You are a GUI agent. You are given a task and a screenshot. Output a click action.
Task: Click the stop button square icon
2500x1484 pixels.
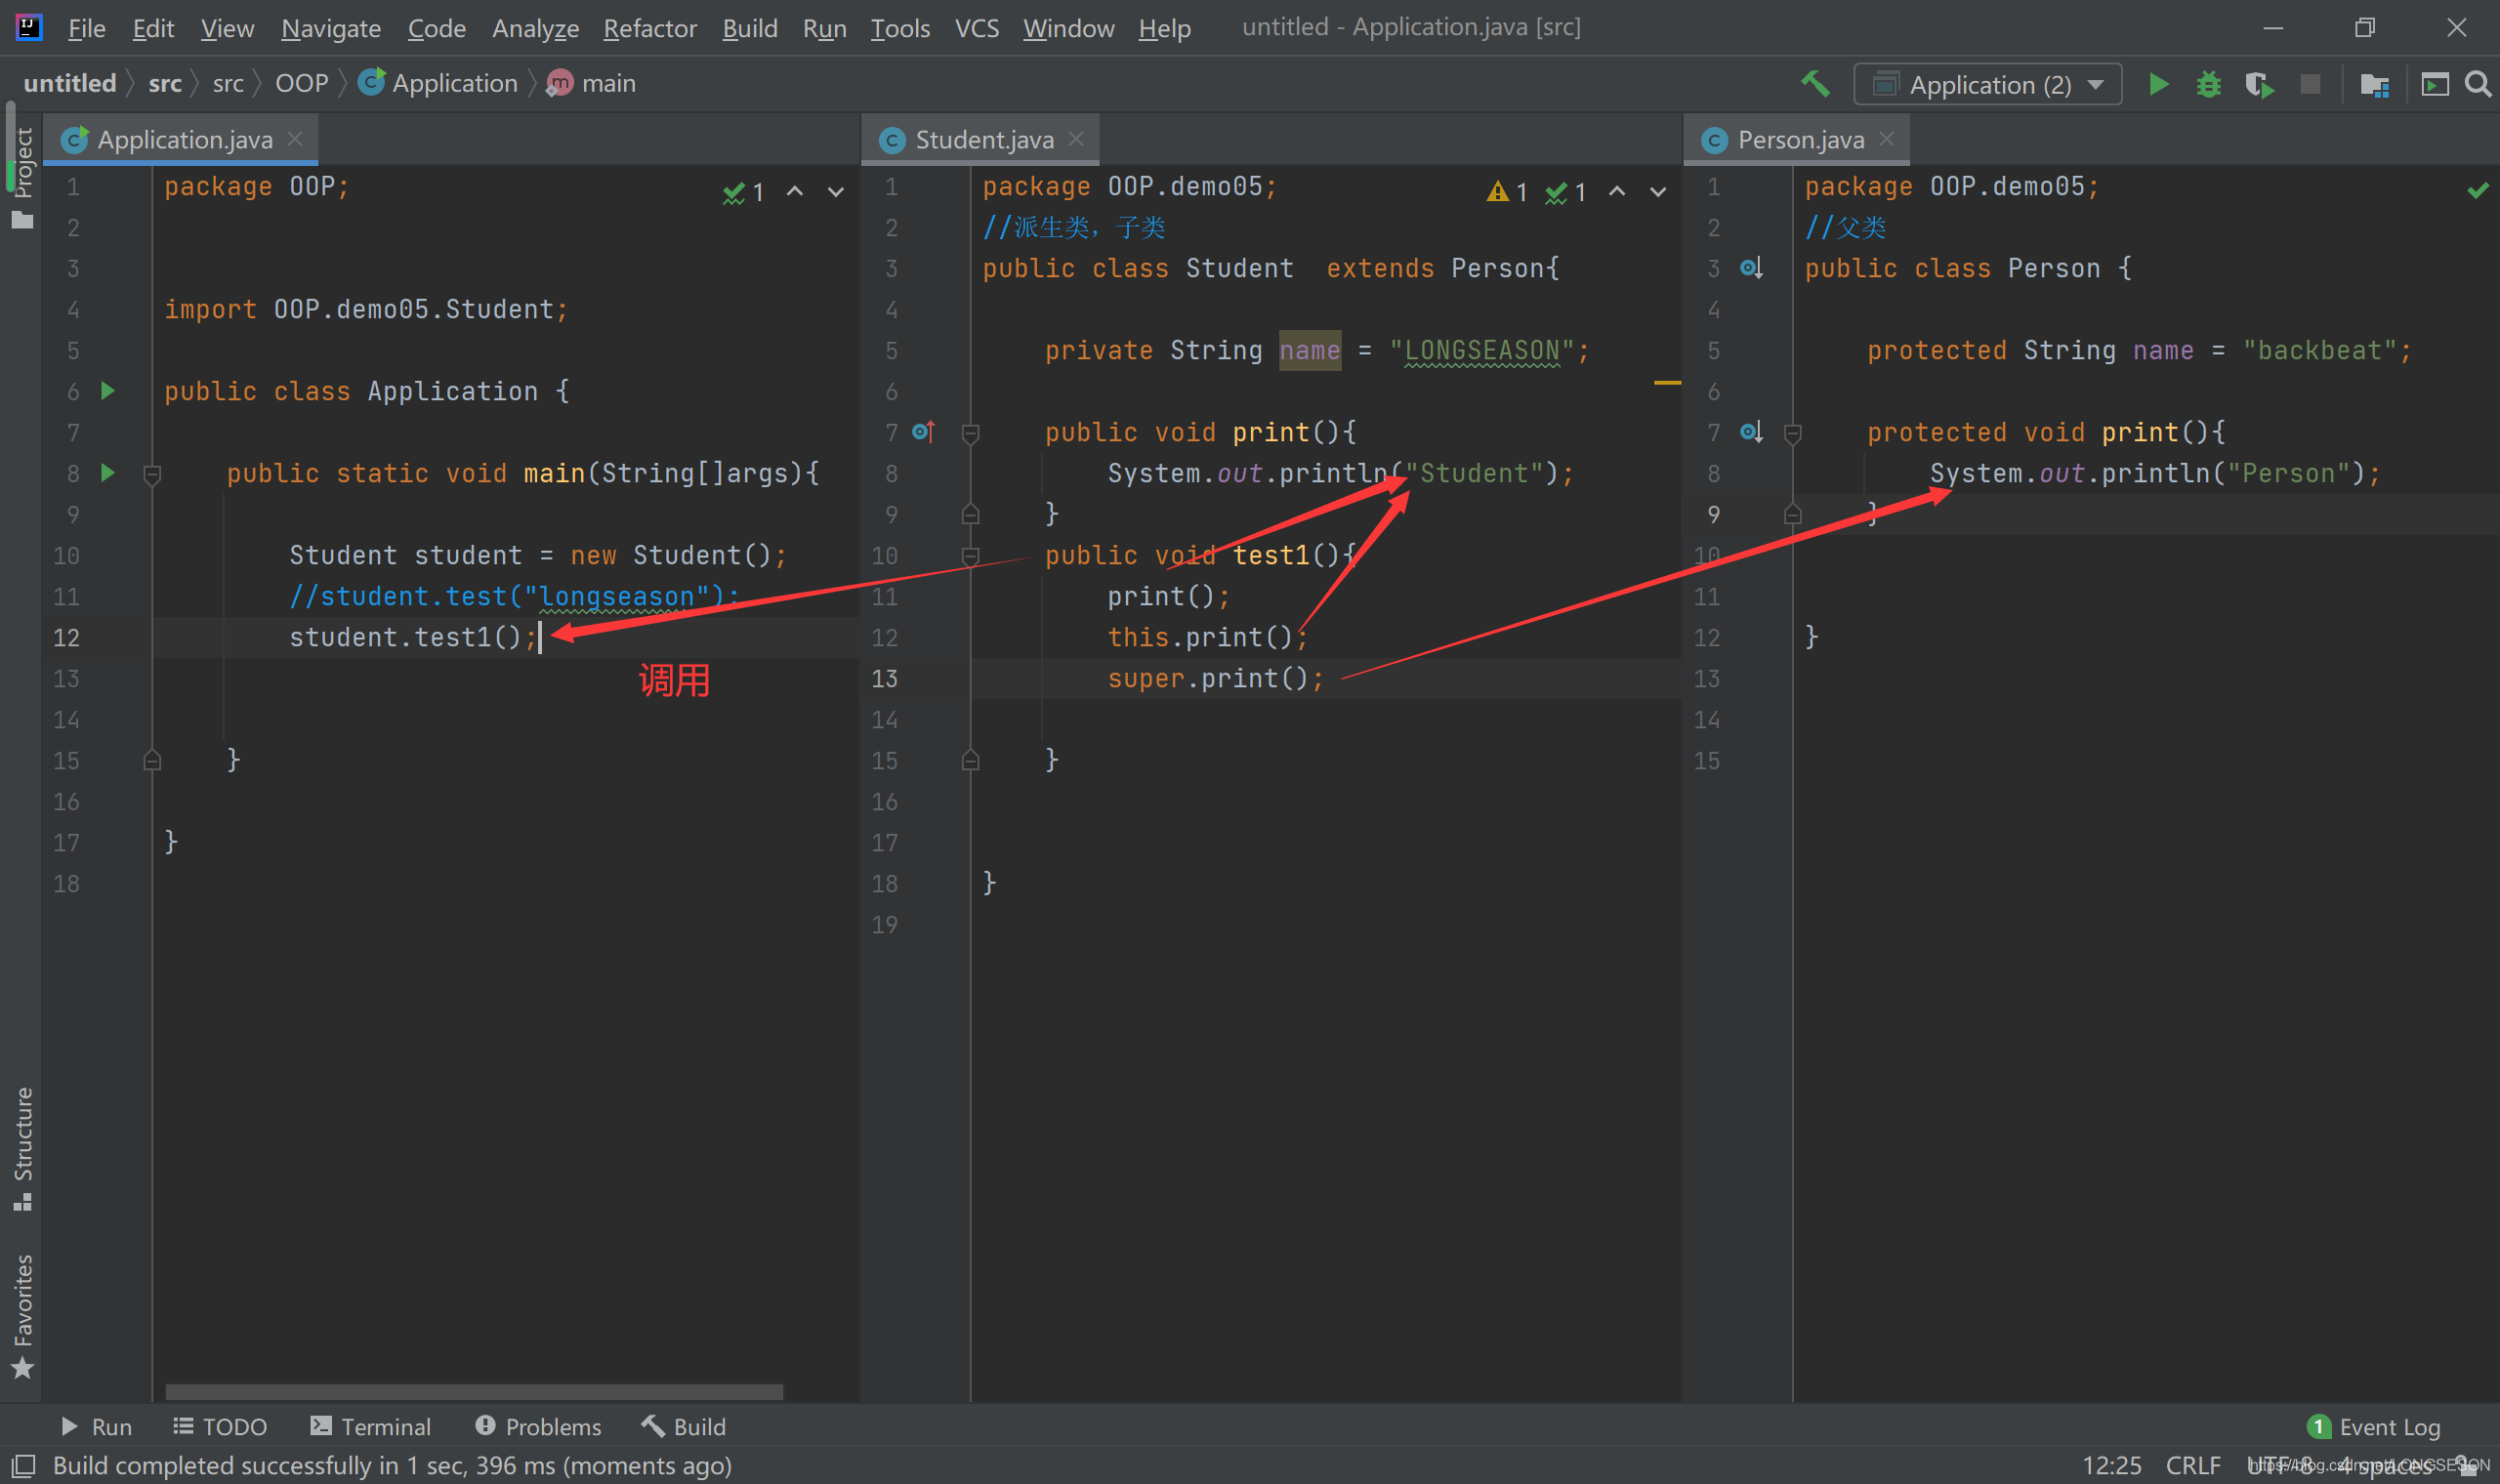pyautogui.click(x=2310, y=85)
